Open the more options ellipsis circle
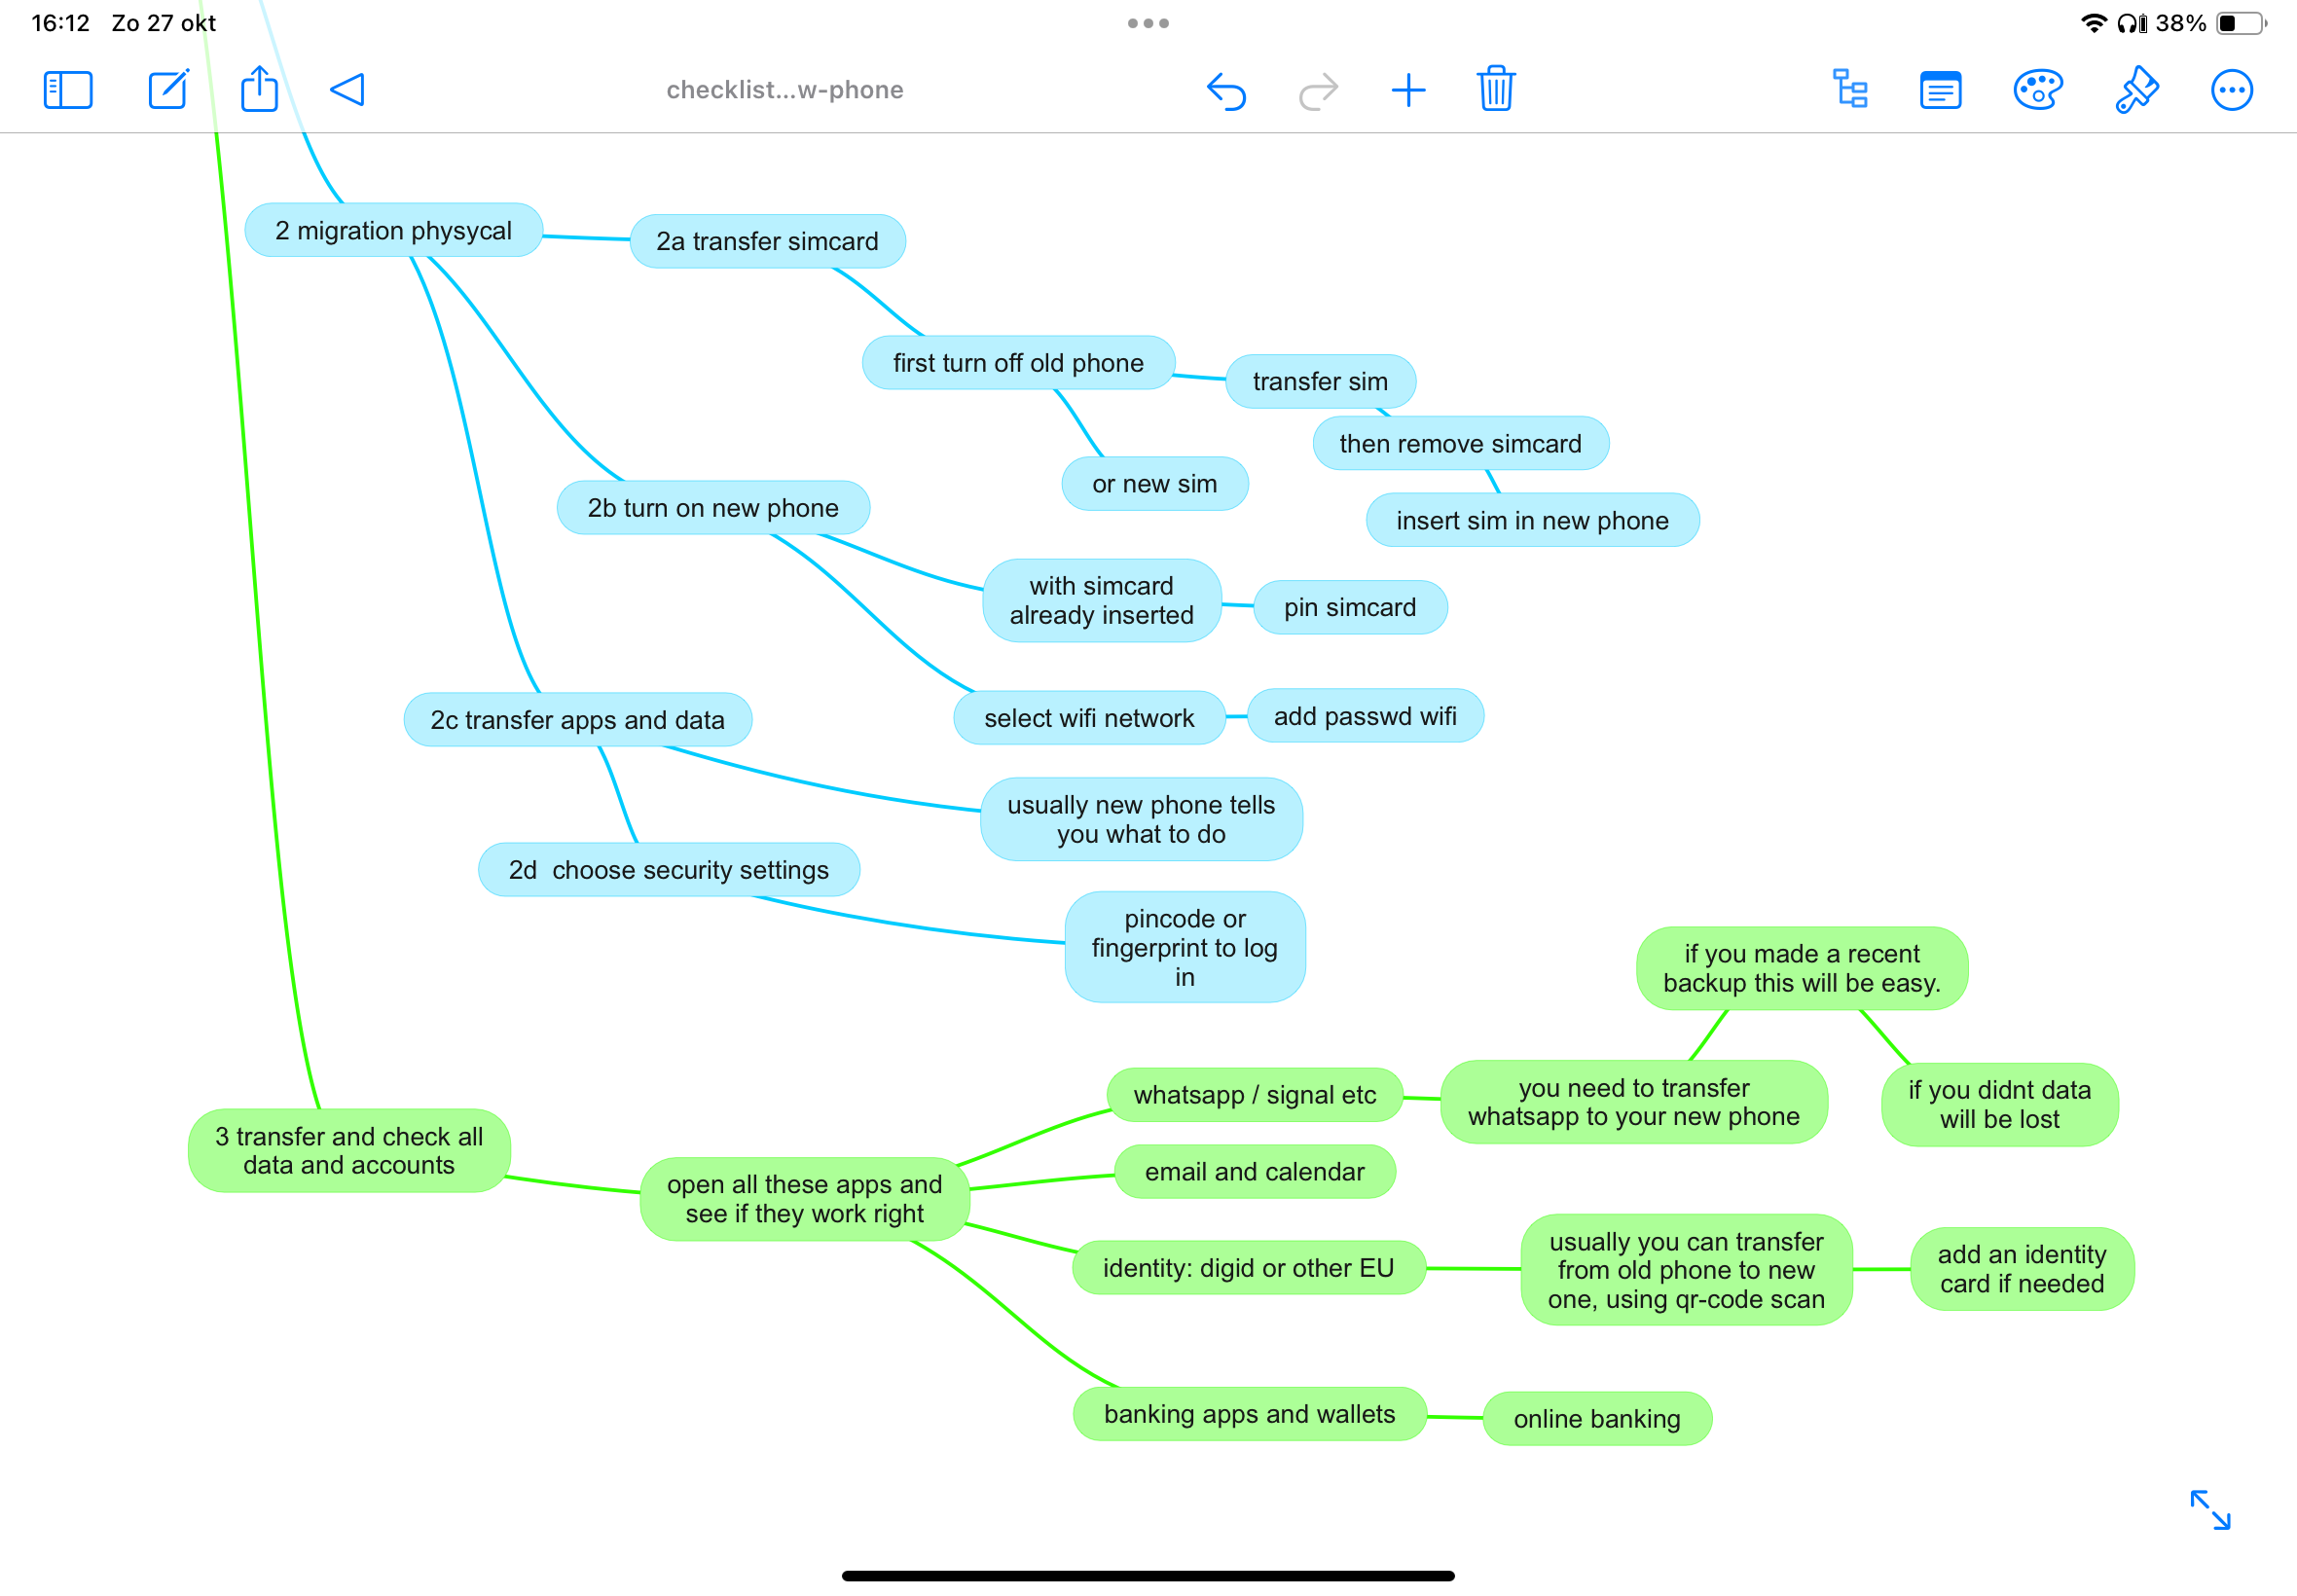Screen dimensions: 2297x1596 [2231, 90]
